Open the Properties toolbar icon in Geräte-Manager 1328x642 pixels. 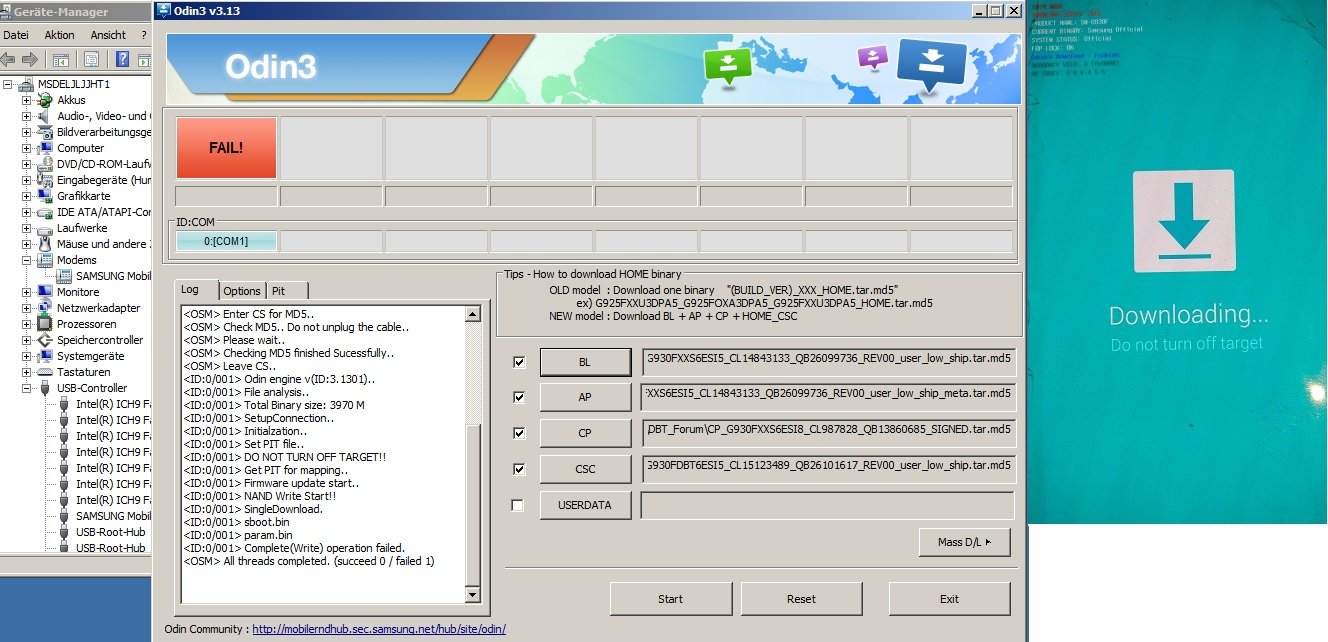click(x=91, y=59)
